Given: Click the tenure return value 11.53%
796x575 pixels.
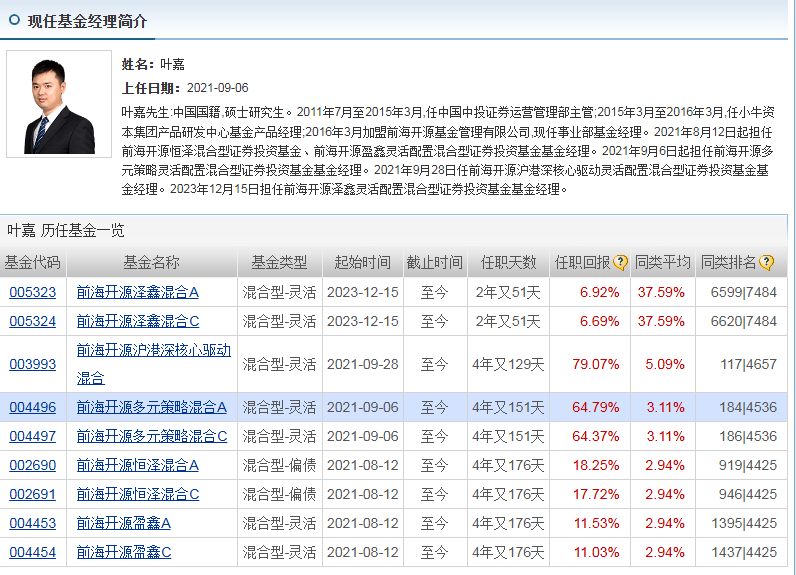Looking at the screenshot, I should tap(596, 523).
